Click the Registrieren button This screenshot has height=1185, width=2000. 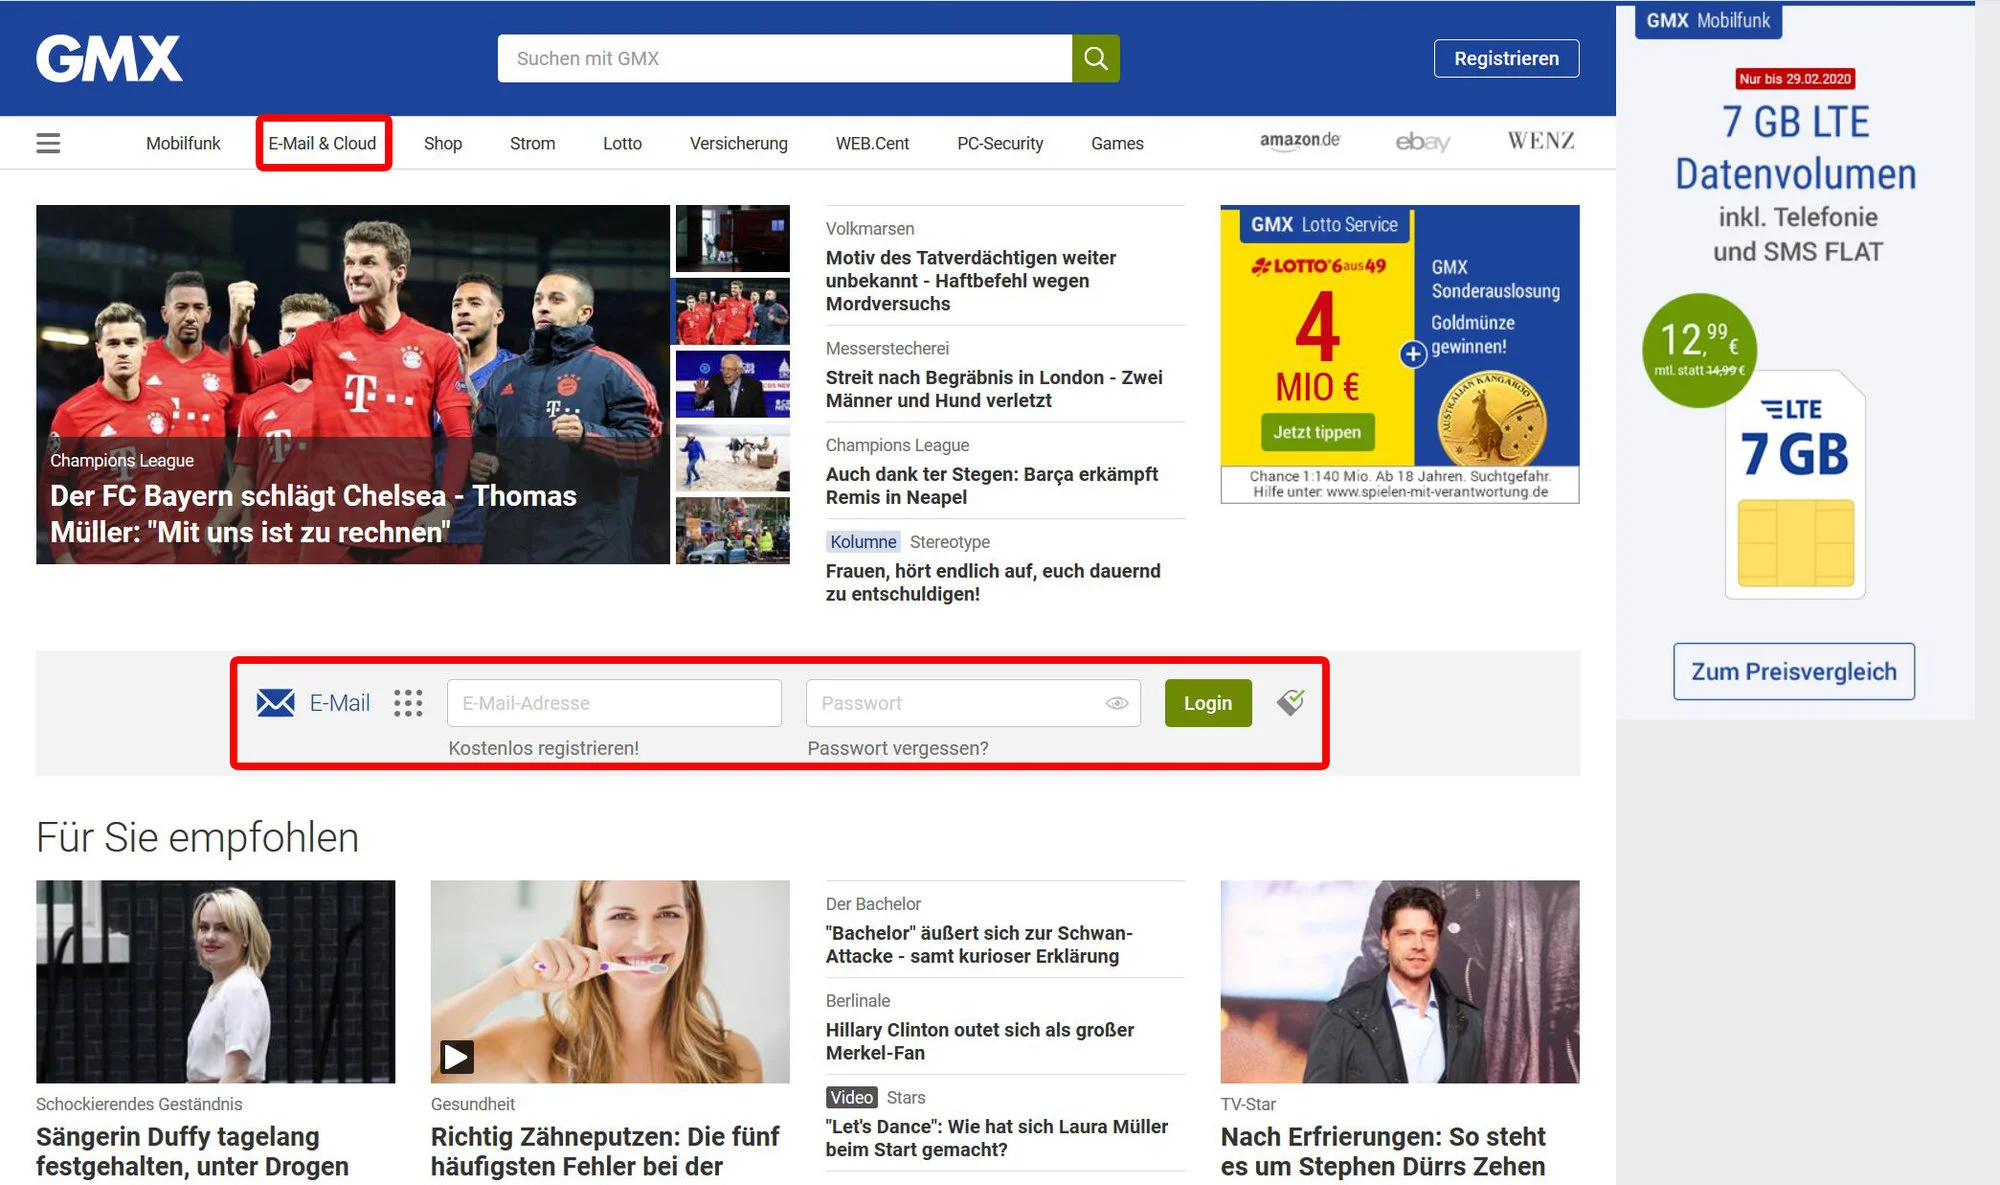[1506, 58]
